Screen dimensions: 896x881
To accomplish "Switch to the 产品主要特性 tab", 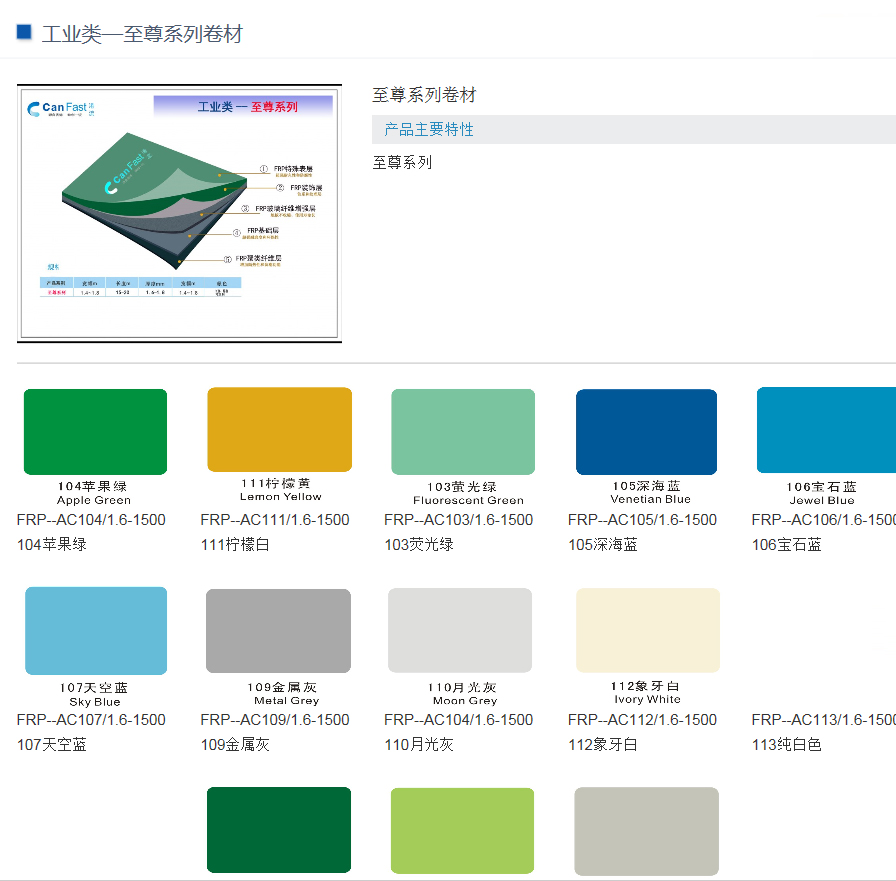I will (x=429, y=130).
